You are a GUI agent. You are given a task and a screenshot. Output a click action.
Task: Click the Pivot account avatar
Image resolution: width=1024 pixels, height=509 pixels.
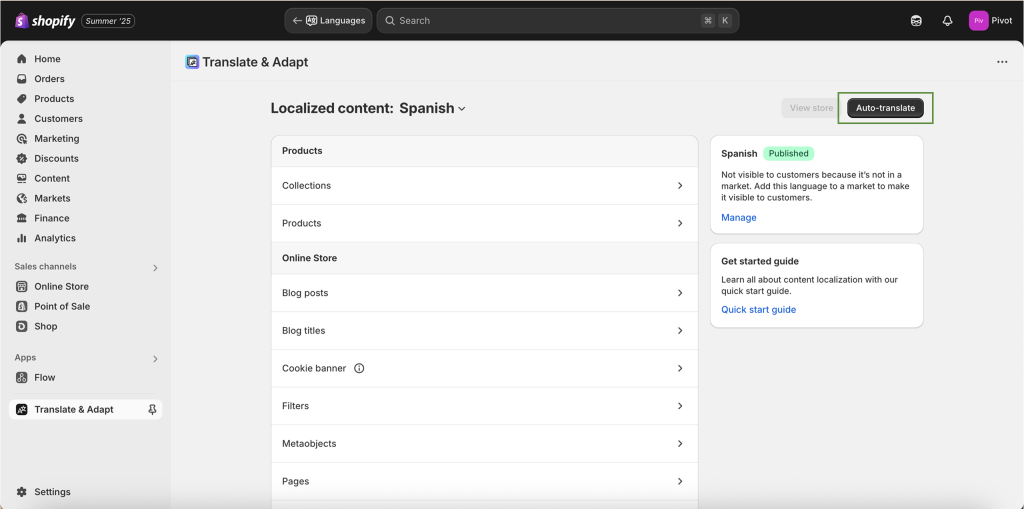(x=978, y=21)
